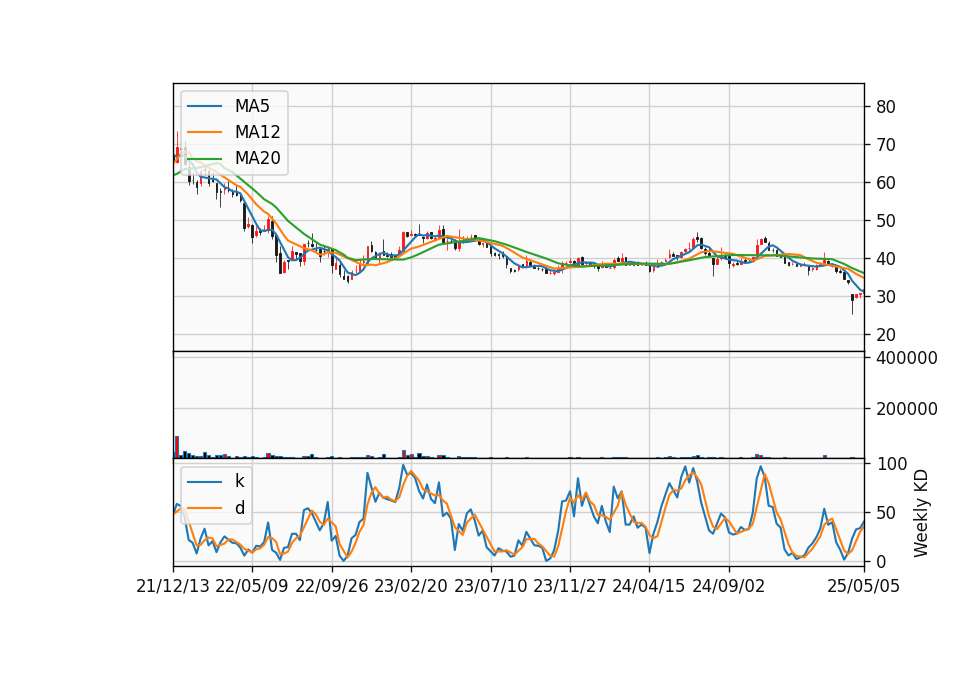Click the 23/07/10 date tick label
960x690 pixels.
[490, 586]
